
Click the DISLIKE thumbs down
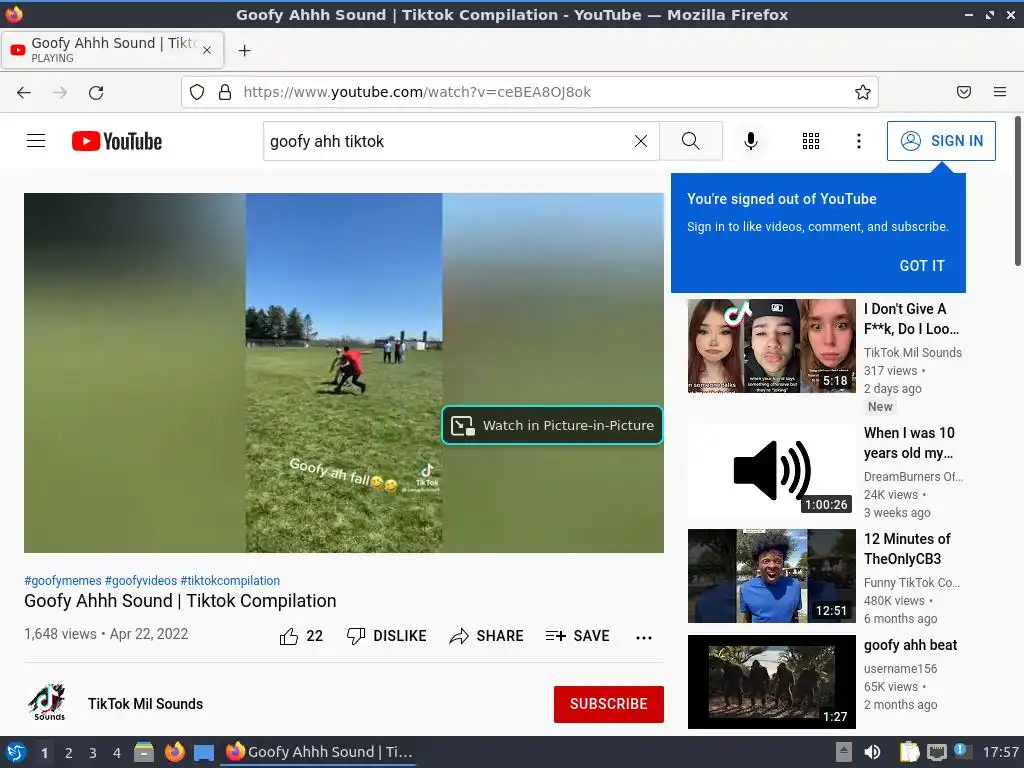click(387, 636)
